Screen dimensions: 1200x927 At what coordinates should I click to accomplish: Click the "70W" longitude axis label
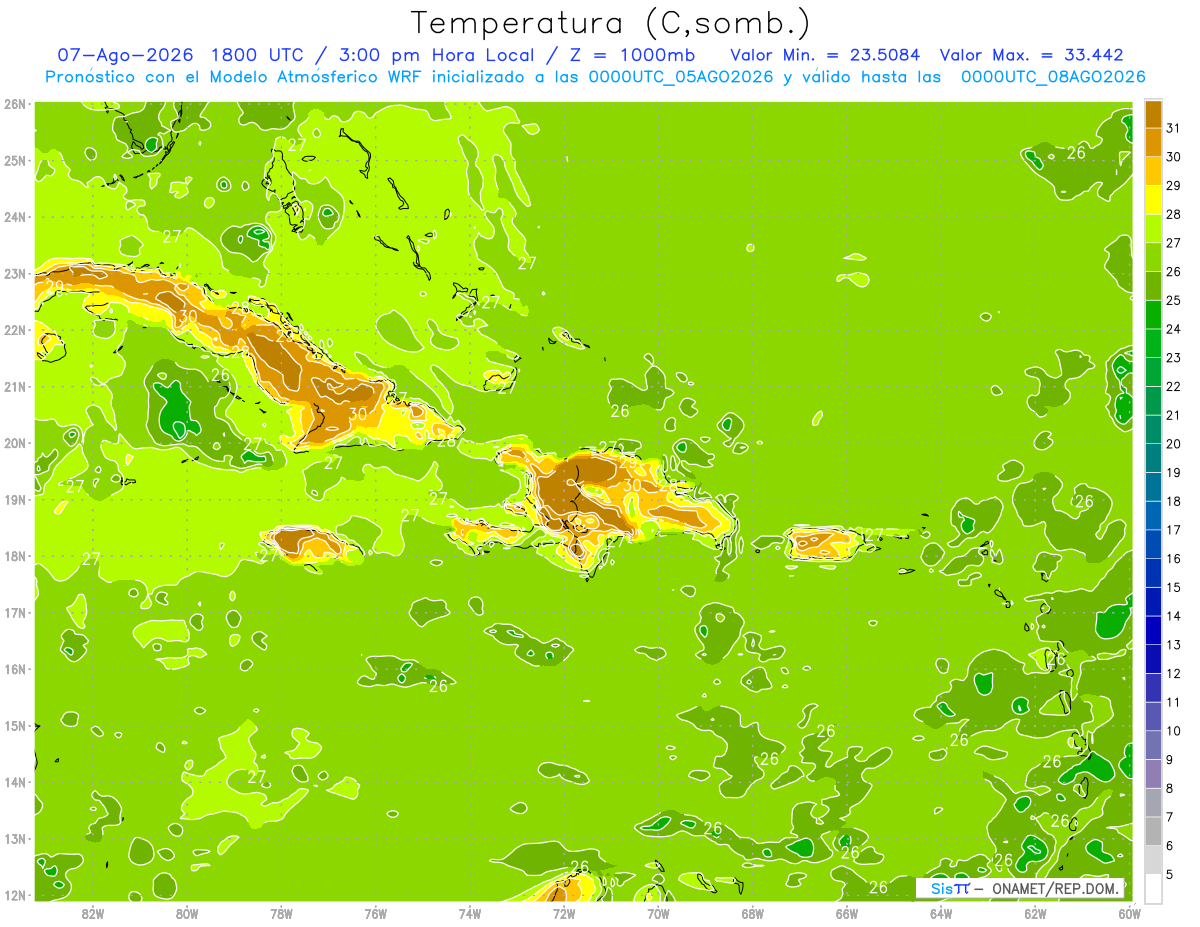pyautogui.click(x=658, y=913)
